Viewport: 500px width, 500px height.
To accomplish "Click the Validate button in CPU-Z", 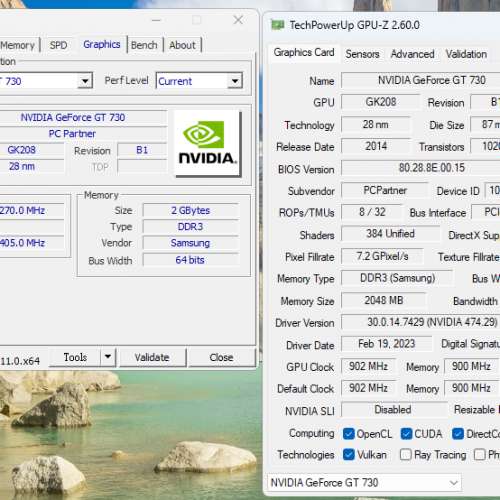I will click(x=152, y=357).
